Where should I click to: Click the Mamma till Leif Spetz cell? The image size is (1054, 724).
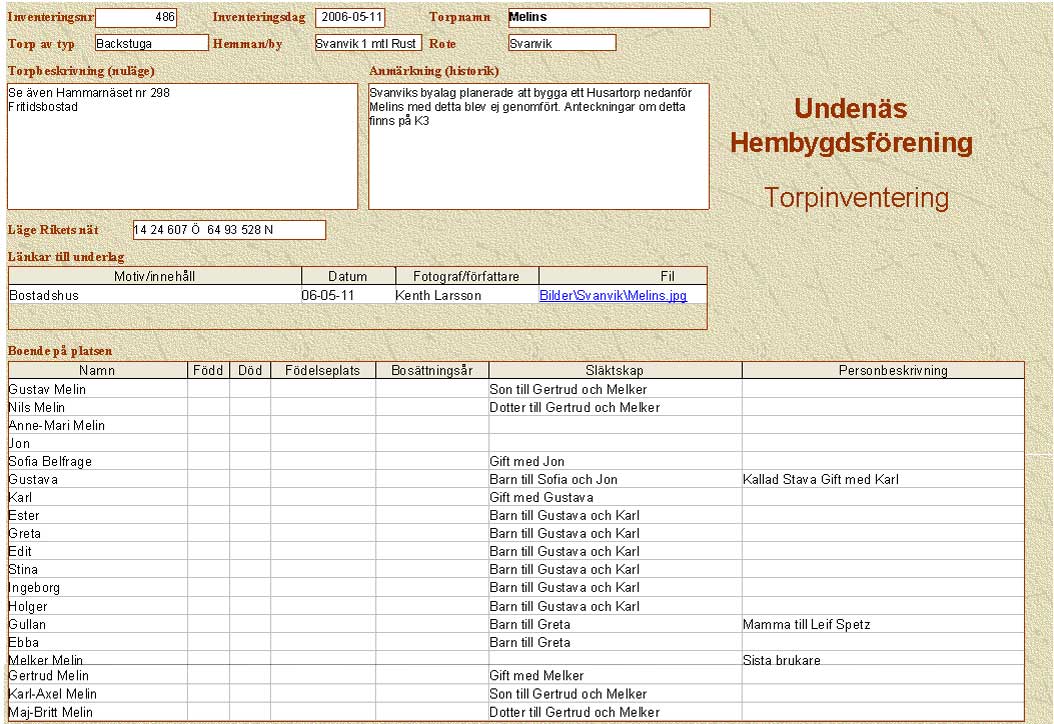point(806,624)
